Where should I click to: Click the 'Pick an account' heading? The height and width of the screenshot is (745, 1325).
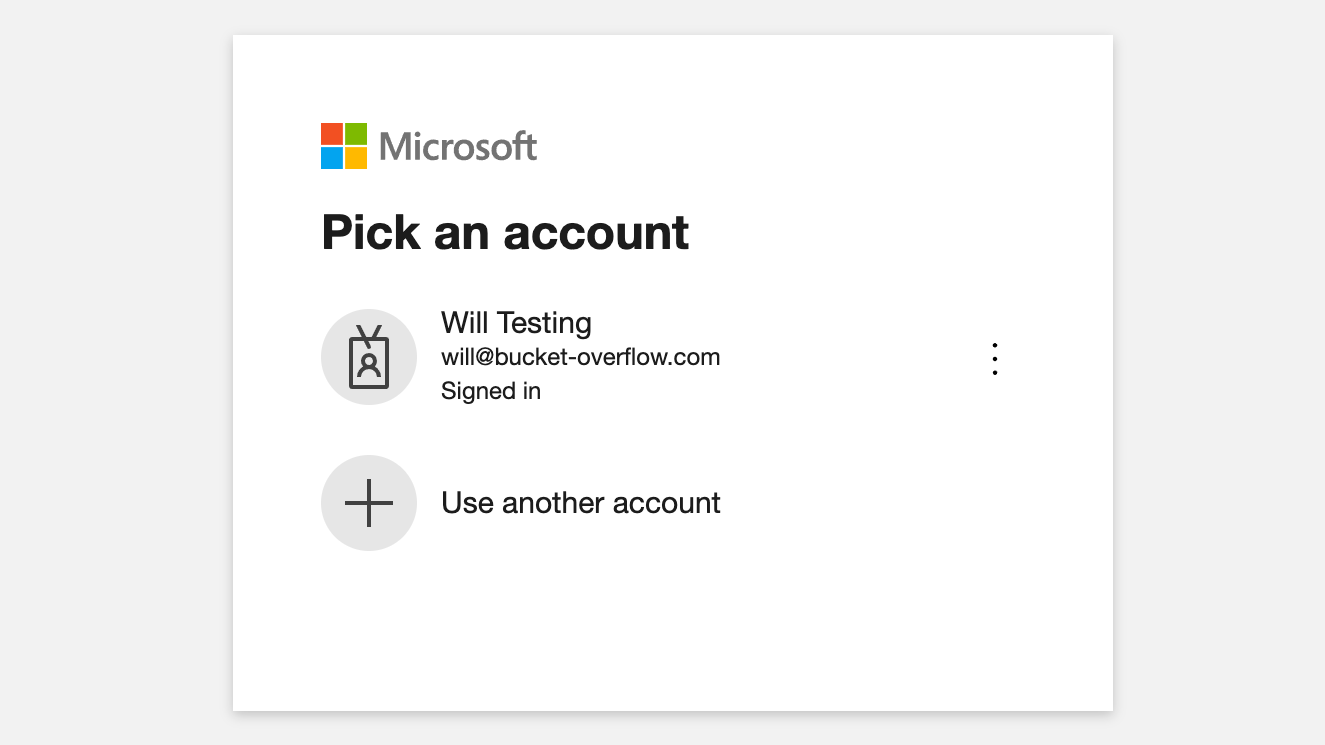pos(505,233)
